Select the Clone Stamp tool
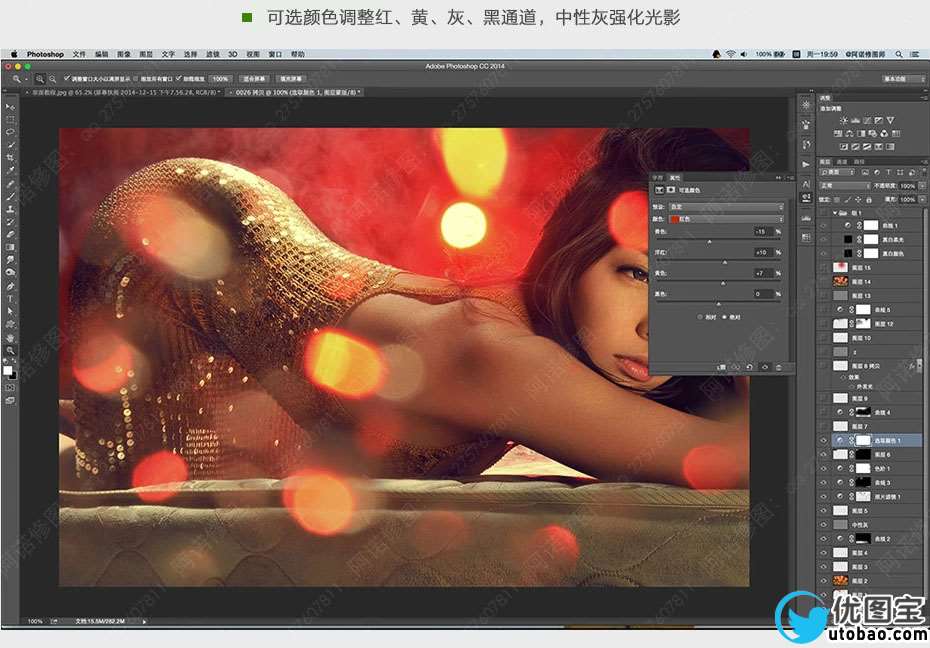930x648 pixels. point(10,209)
